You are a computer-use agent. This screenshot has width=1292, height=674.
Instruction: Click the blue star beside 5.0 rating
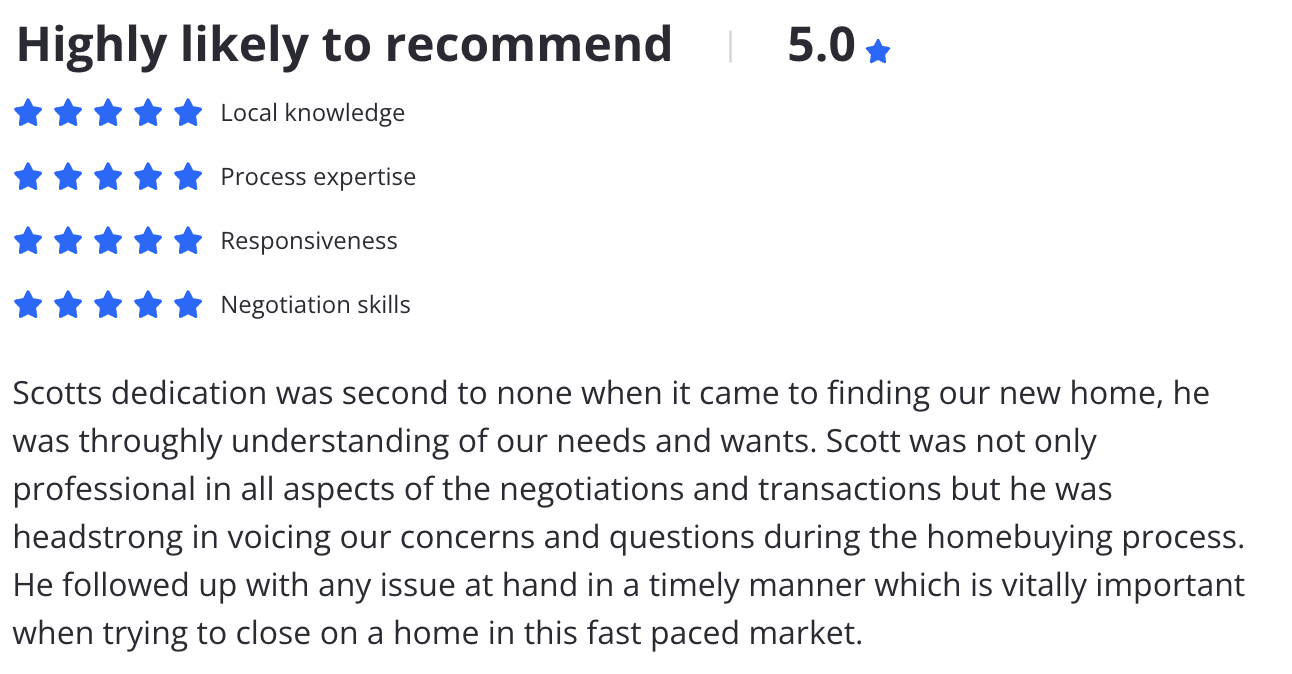pyautogui.click(x=878, y=52)
